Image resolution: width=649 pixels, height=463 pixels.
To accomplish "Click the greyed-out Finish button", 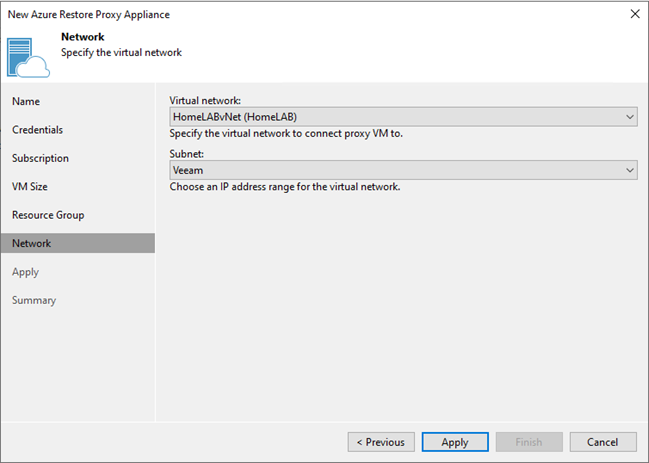I will click(x=529, y=442).
